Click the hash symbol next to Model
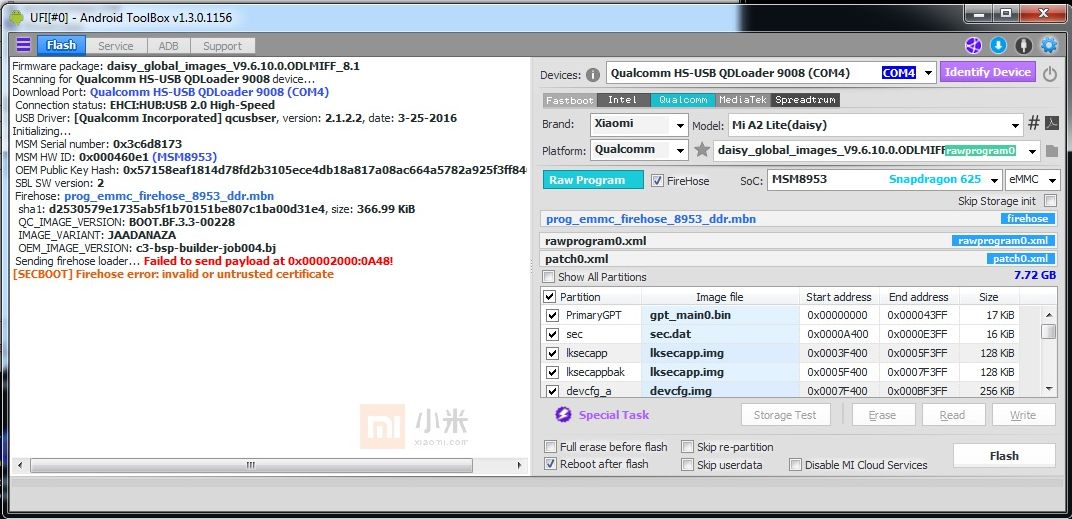The image size is (1072, 519). click(x=1034, y=124)
